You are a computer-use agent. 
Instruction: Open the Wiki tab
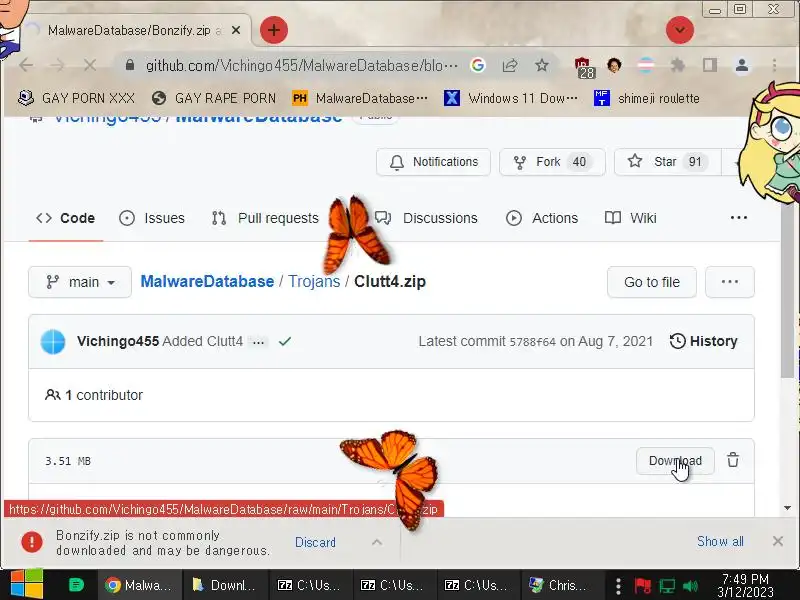point(630,218)
